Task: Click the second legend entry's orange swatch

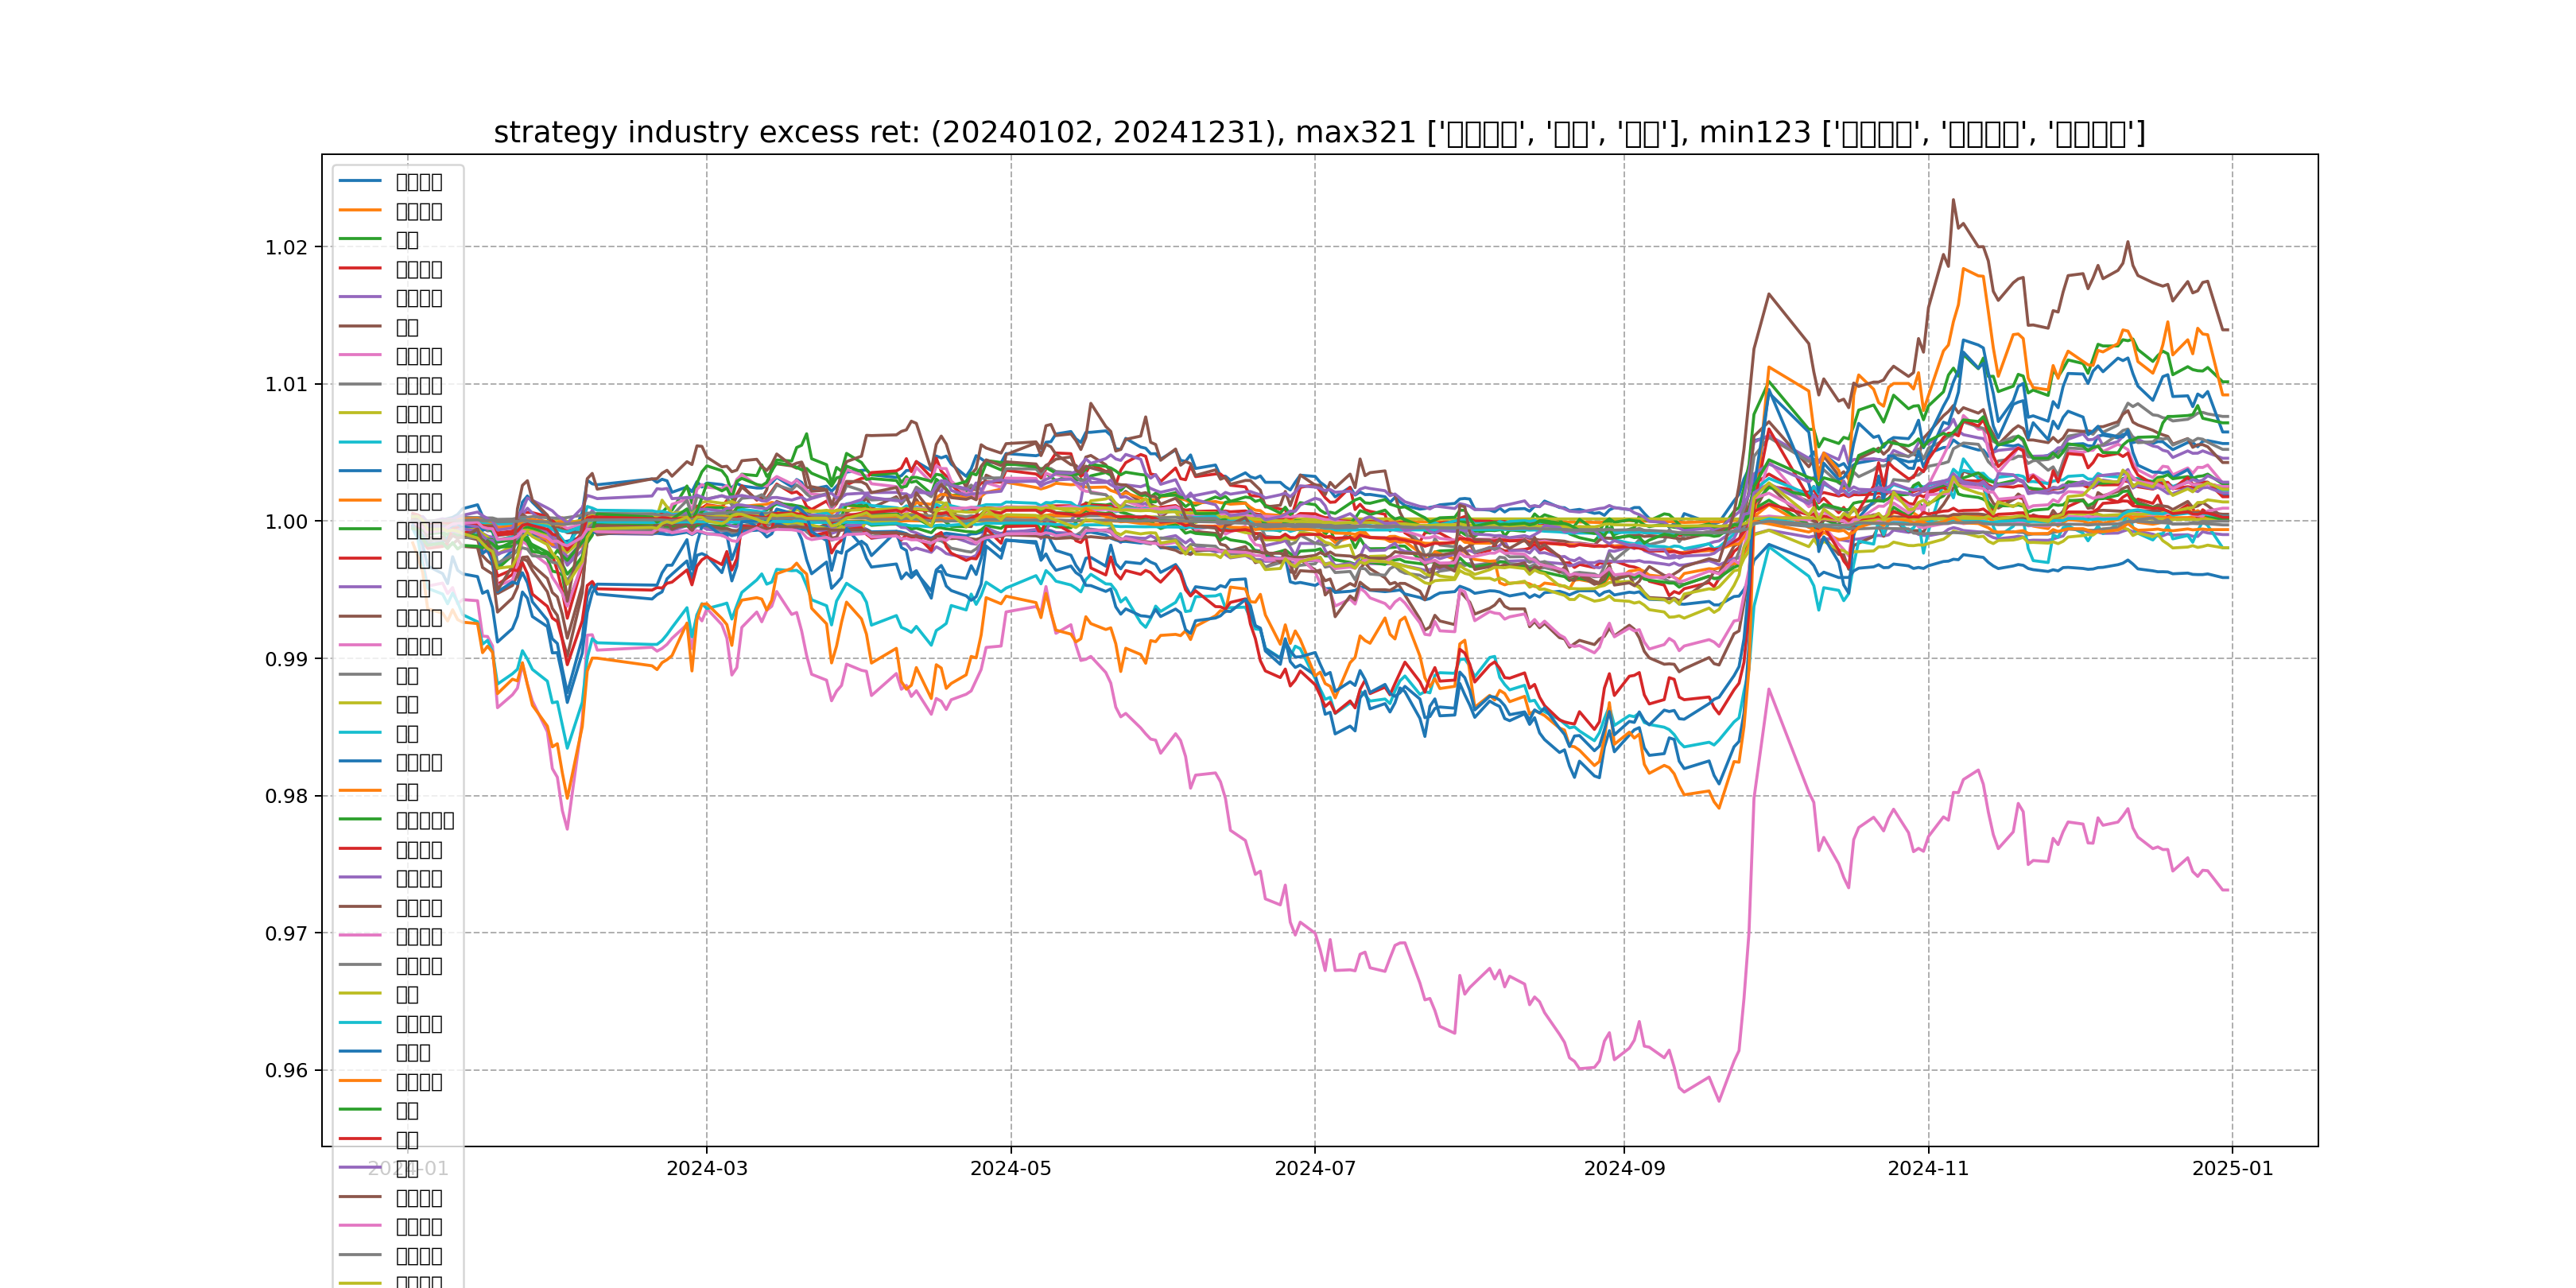Action: tap(360, 211)
